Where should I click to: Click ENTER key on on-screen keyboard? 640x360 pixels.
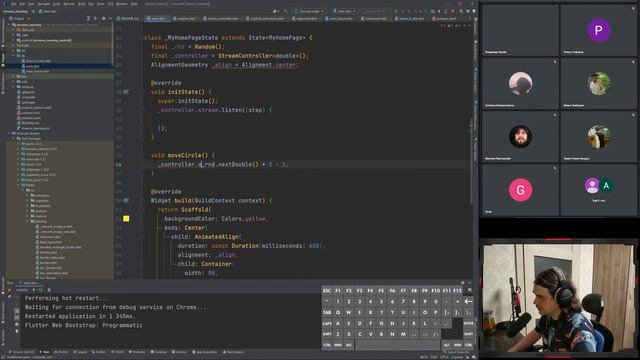coord(468,323)
